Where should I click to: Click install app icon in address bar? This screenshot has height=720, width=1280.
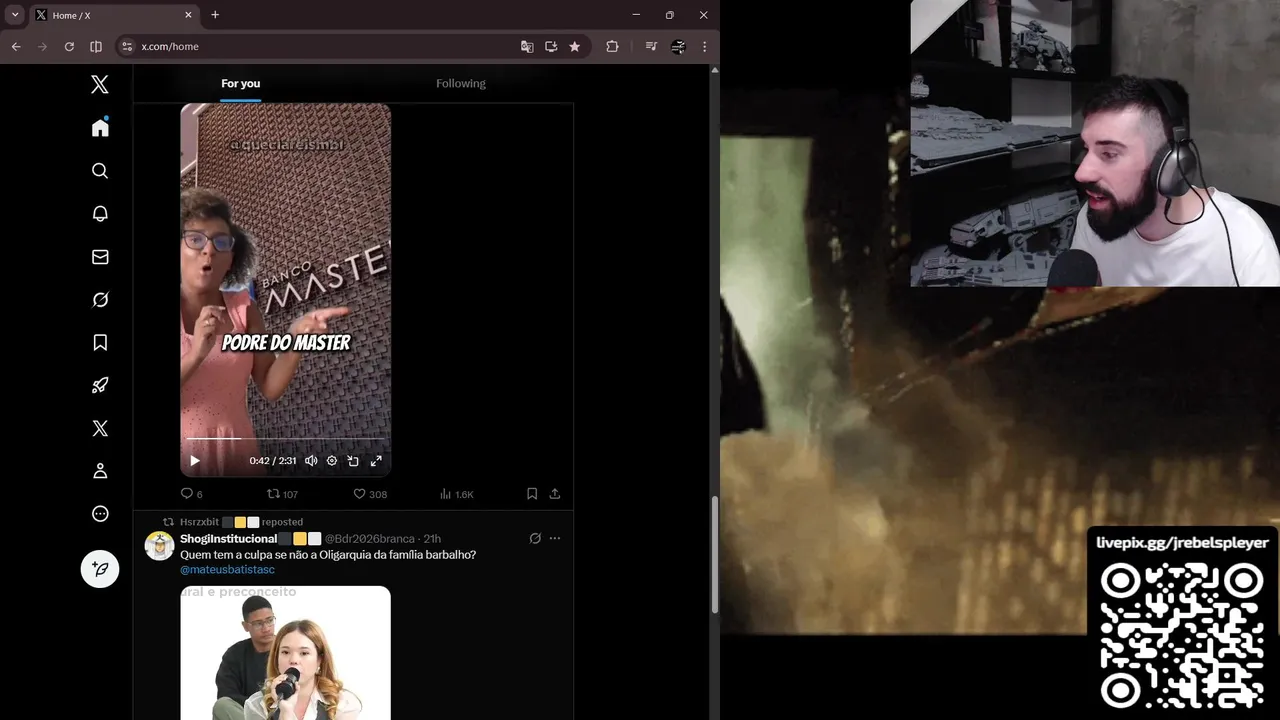coord(551,46)
